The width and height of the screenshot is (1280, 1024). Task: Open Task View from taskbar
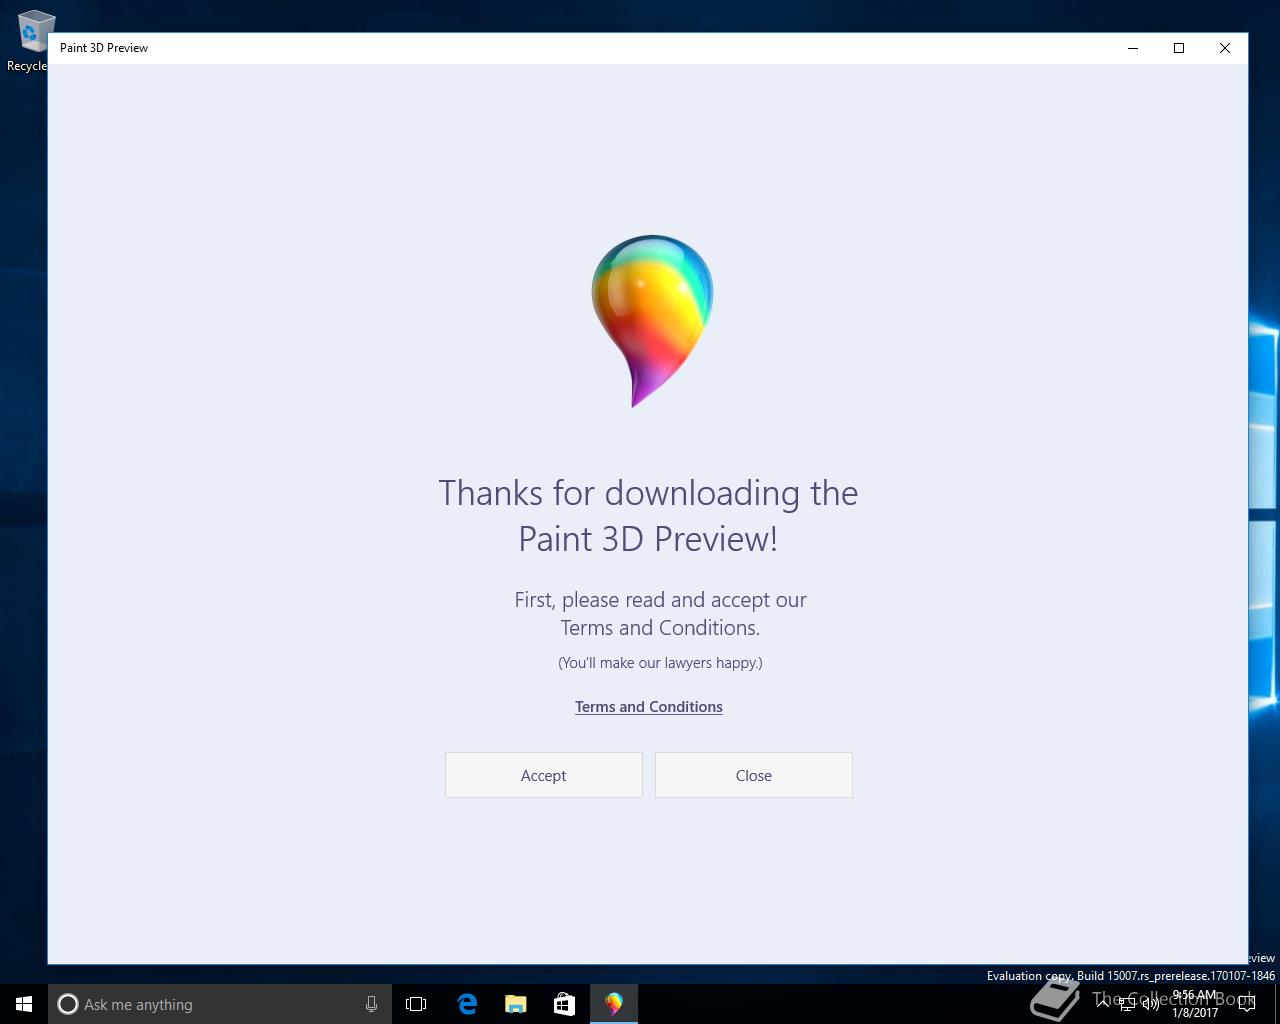point(416,1004)
